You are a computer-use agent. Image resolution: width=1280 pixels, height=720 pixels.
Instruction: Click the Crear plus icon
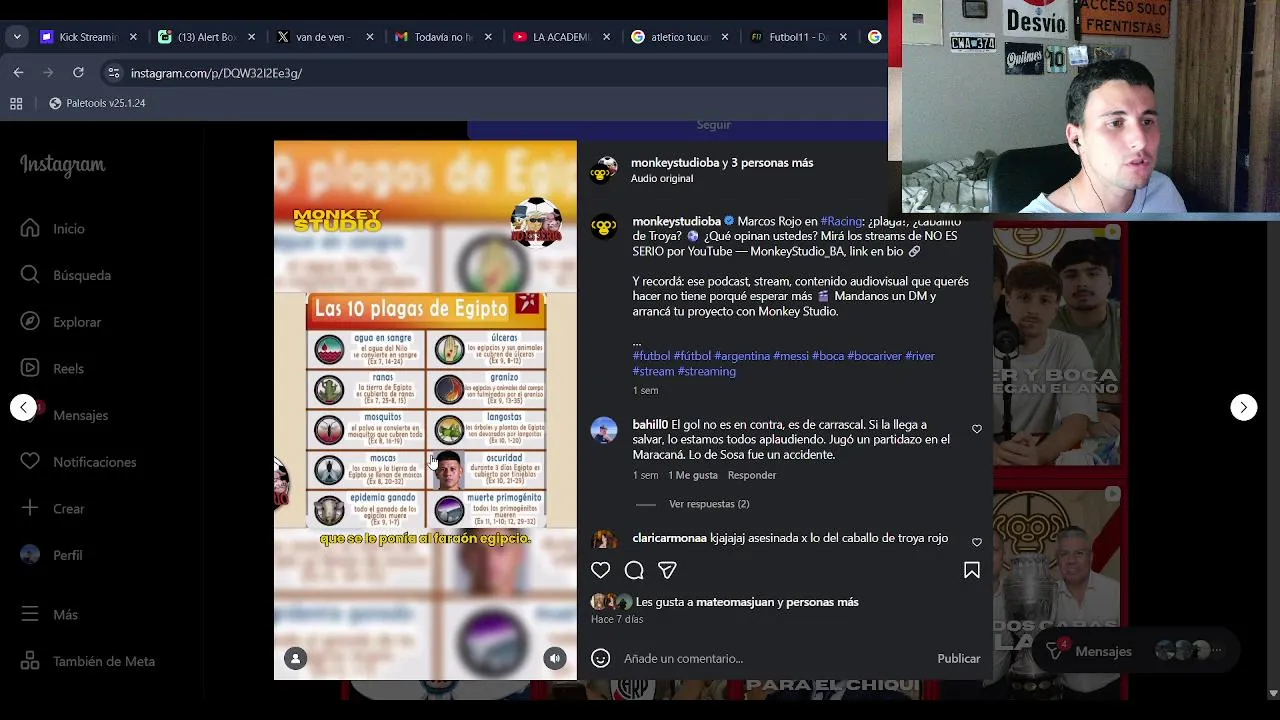[x=30, y=508]
